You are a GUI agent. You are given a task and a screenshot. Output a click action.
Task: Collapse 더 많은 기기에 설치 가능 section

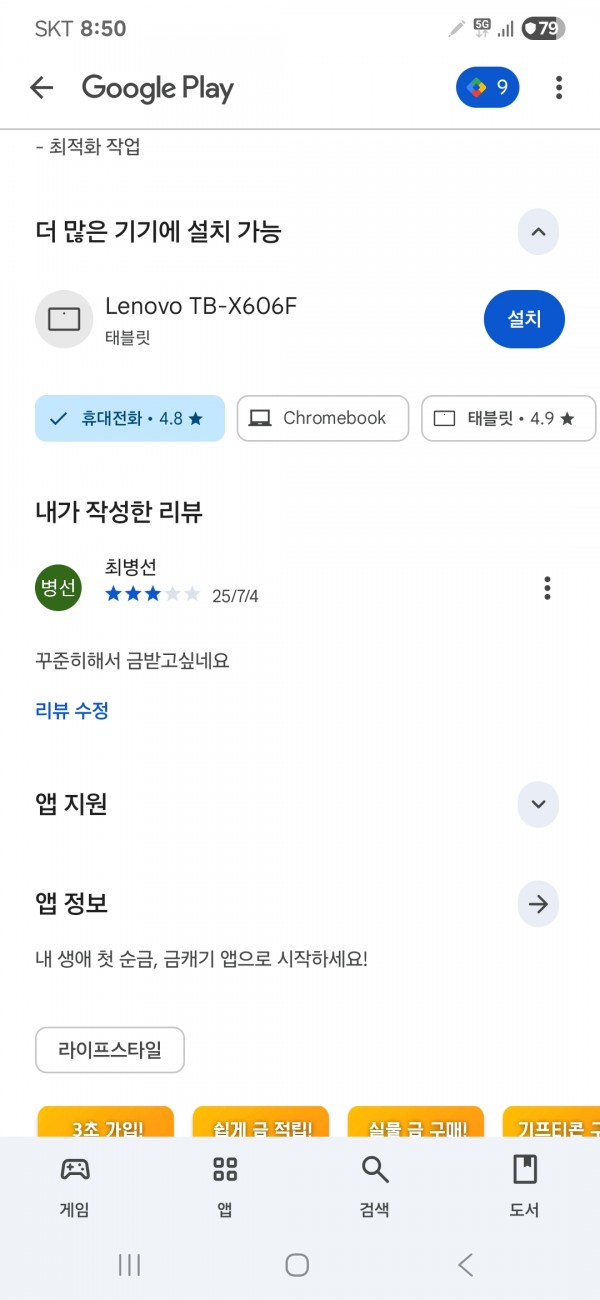(538, 233)
